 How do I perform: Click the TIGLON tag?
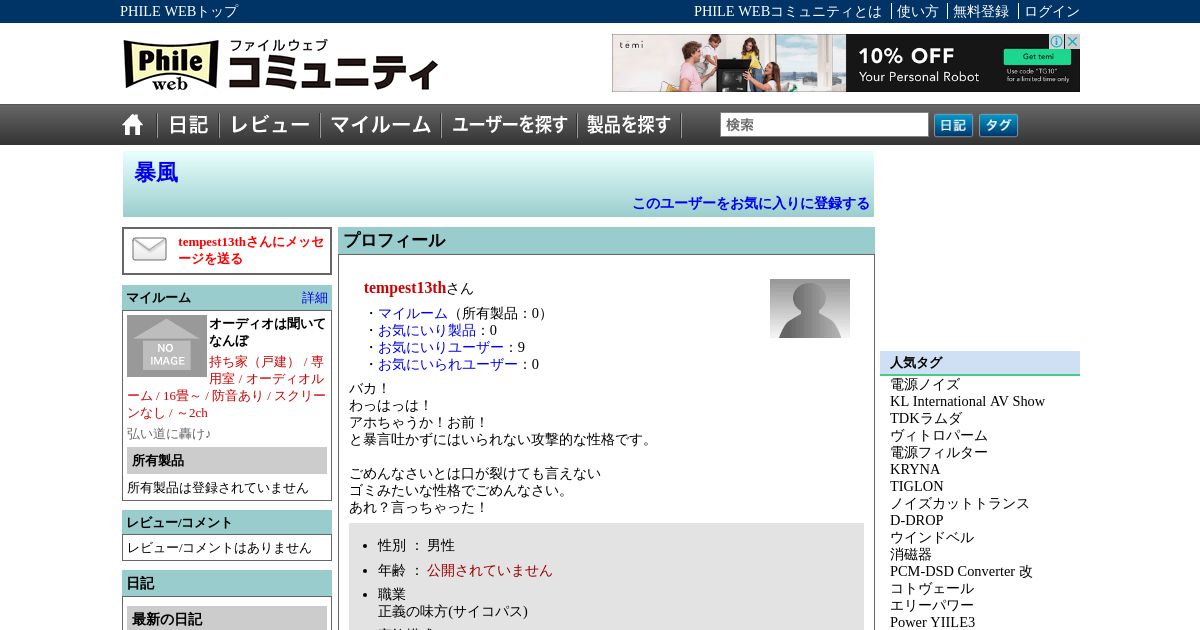click(x=917, y=486)
